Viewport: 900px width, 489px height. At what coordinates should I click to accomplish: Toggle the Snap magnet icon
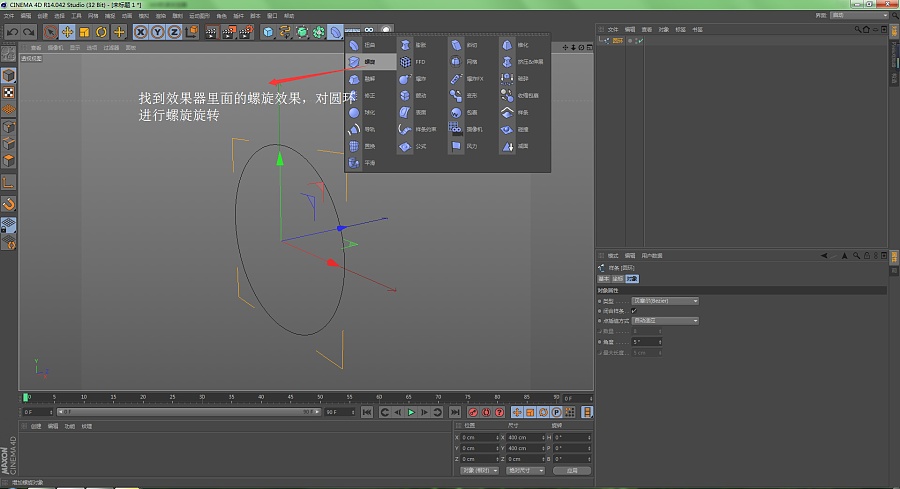(9, 204)
